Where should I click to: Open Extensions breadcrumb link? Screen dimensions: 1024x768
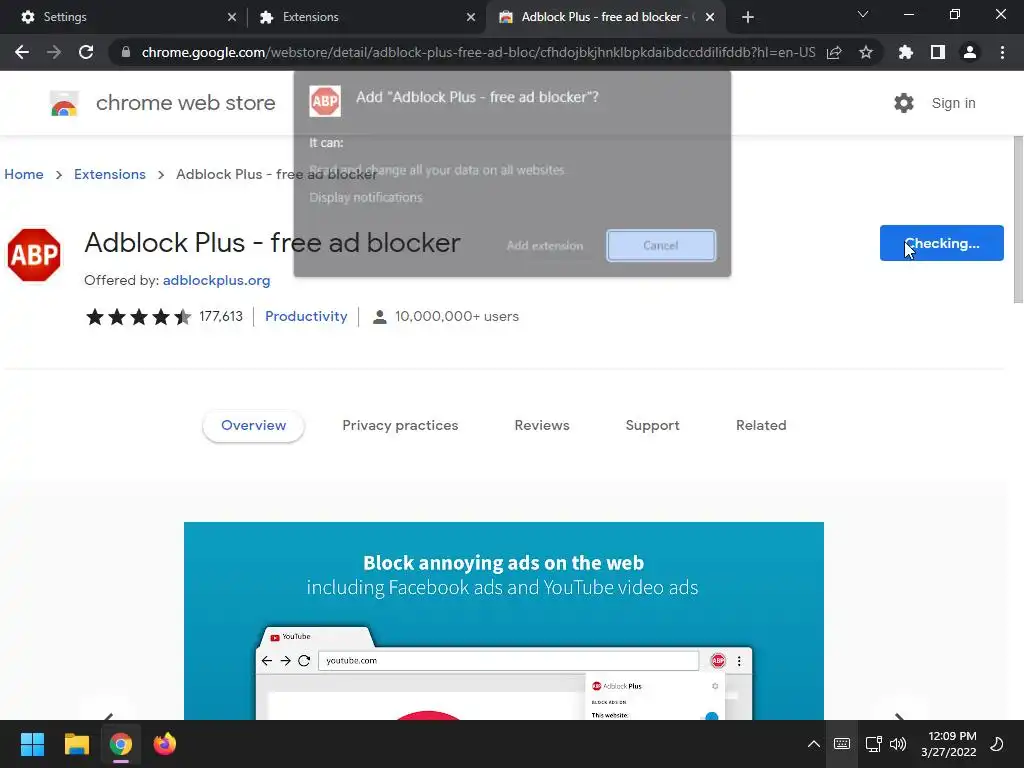click(x=110, y=174)
